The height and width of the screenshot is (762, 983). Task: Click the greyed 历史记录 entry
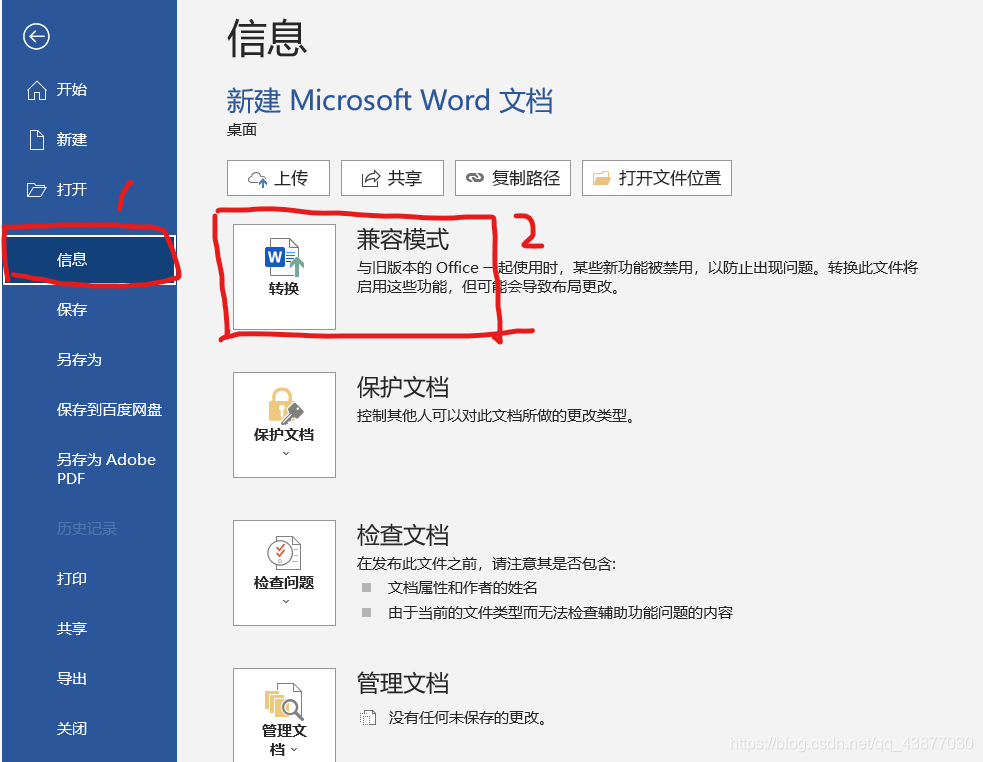coord(87,529)
